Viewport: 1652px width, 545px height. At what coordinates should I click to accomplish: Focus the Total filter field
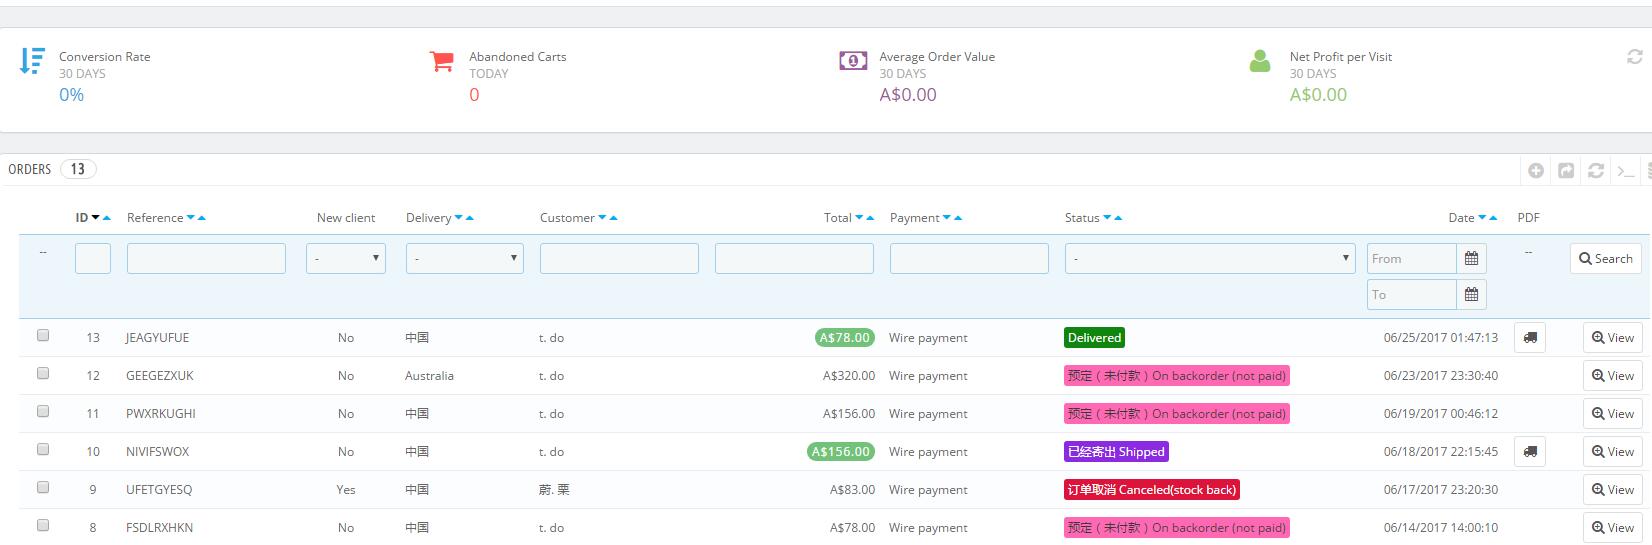tap(794, 259)
